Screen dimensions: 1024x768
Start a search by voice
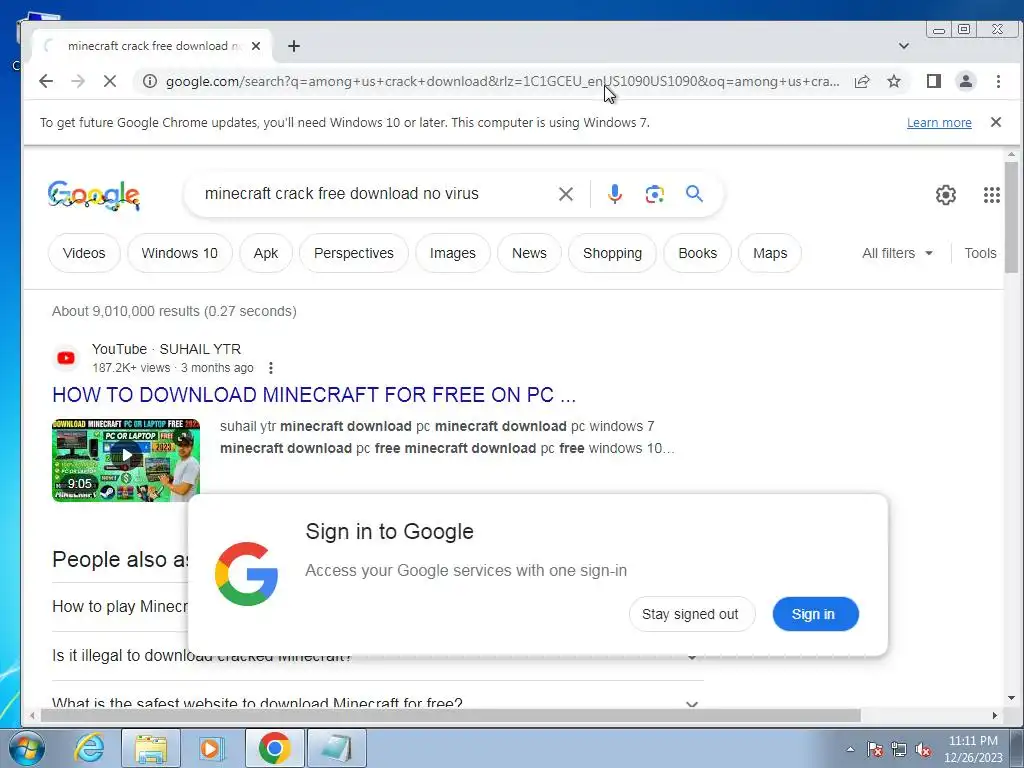point(614,194)
